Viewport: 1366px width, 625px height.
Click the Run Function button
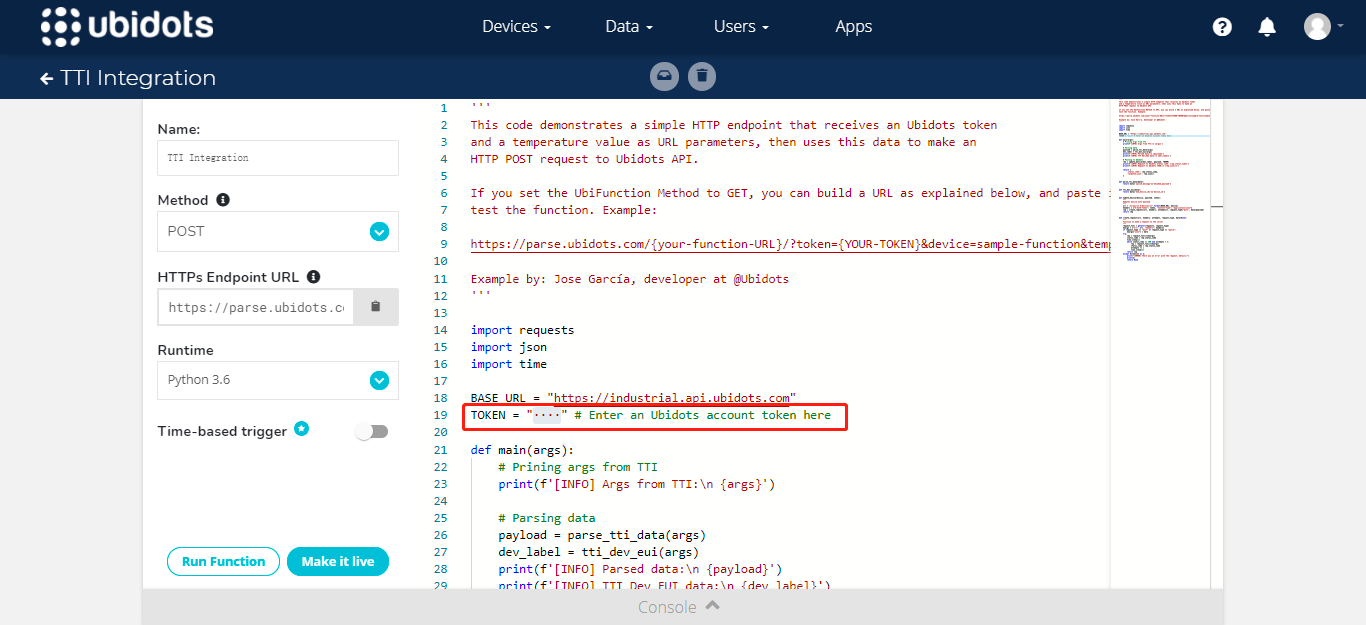click(224, 561)
